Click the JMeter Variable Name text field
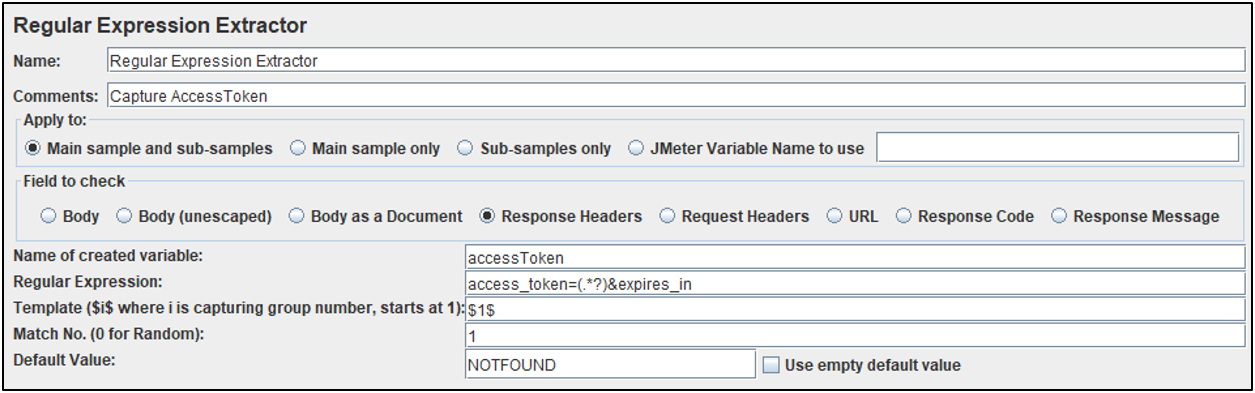 click(1057, 148)
